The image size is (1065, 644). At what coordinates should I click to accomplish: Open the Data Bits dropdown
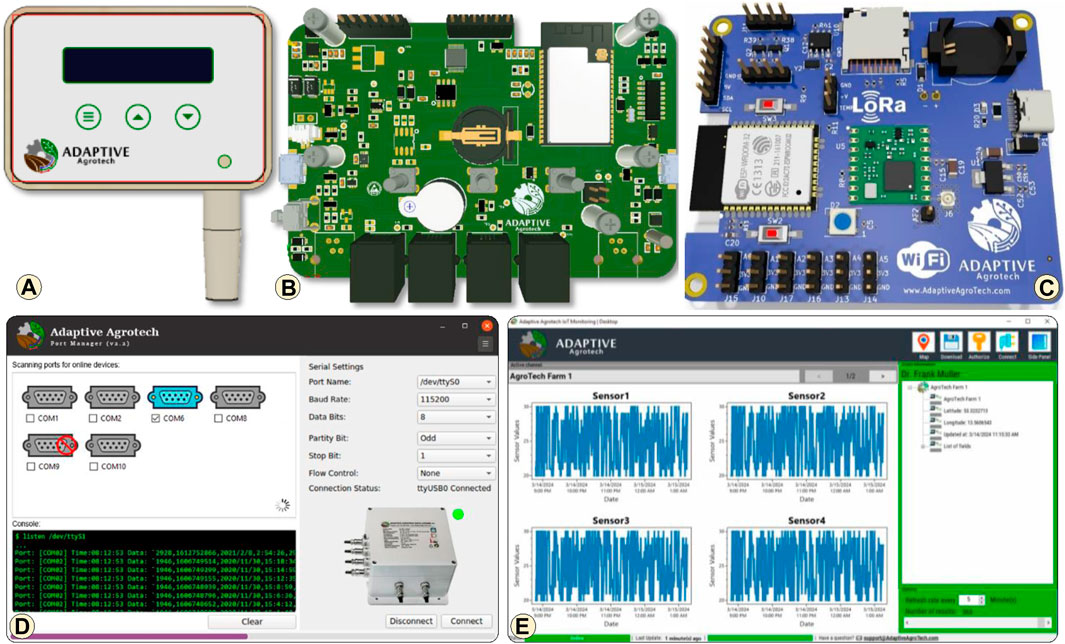456,417
